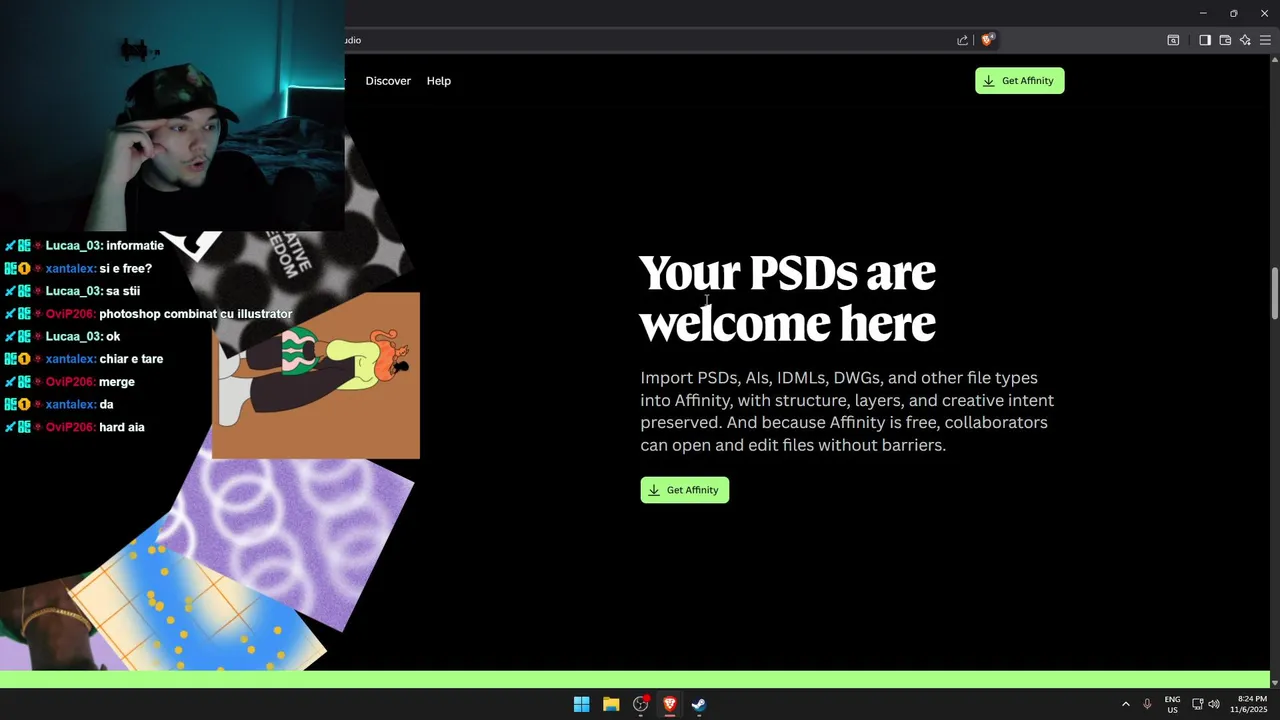This screenshot has height=720, width=1280.
Task: Click the share page icon in address bar
Action: (x=962, y=40)
